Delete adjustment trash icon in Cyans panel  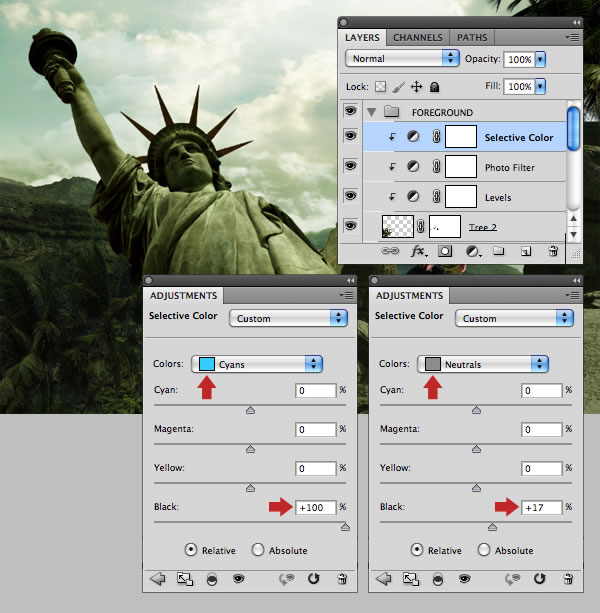pos(342,579)
